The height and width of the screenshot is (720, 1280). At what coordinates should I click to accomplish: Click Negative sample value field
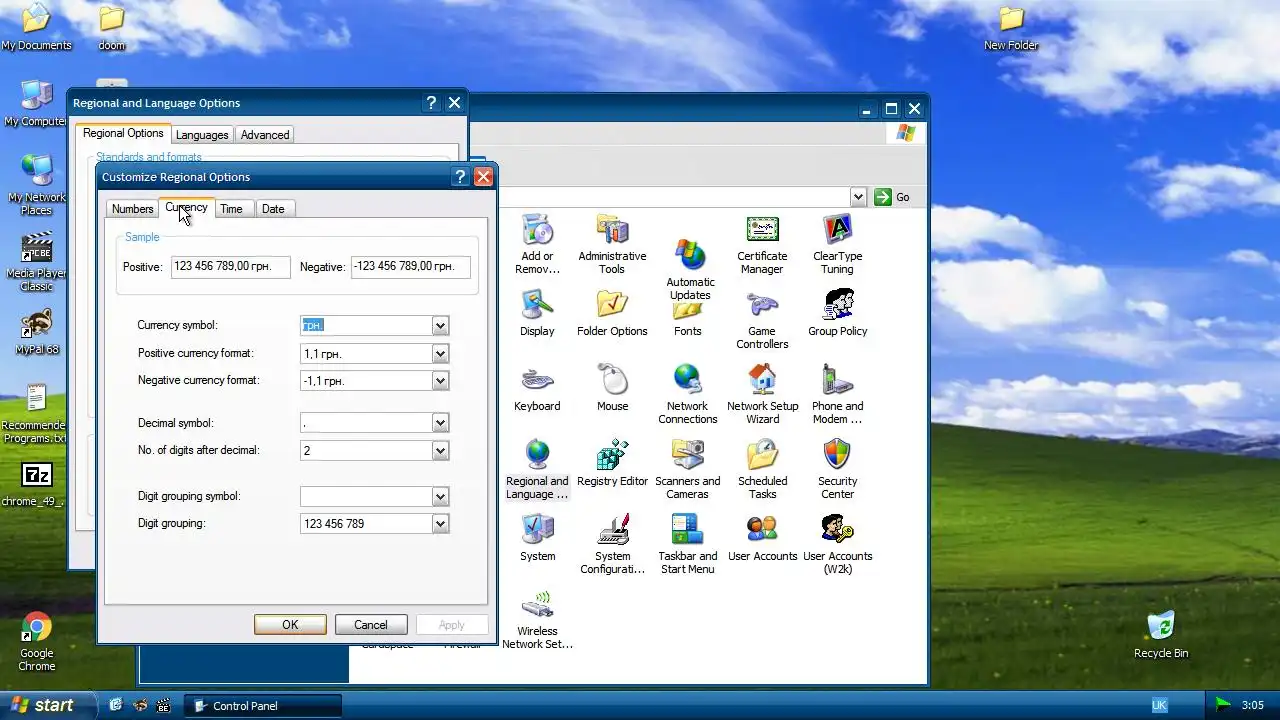[410, 267]
